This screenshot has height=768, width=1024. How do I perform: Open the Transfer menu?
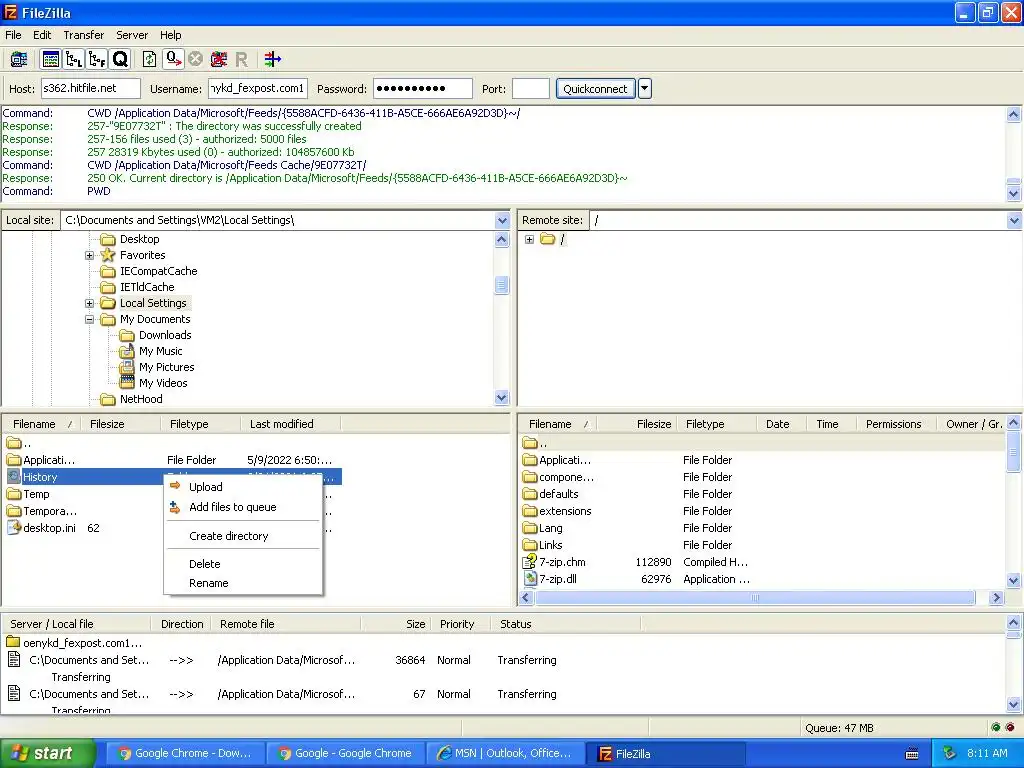84,35
